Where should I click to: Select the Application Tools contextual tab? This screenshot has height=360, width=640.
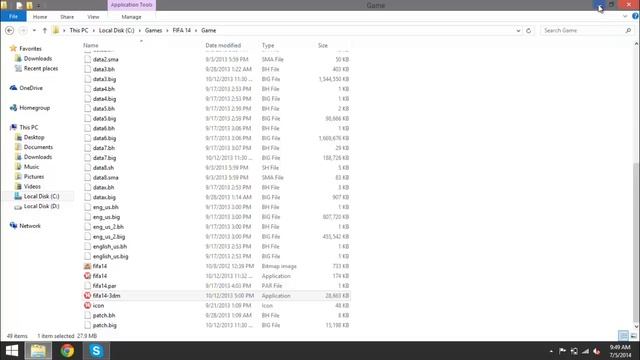click(131, 5)
